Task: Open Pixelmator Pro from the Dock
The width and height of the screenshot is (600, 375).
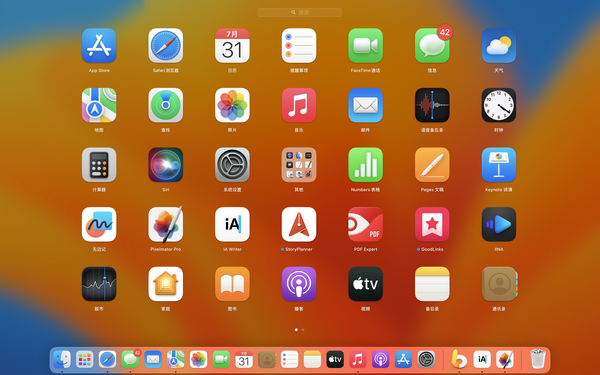Action: click(x=505, y=359)
